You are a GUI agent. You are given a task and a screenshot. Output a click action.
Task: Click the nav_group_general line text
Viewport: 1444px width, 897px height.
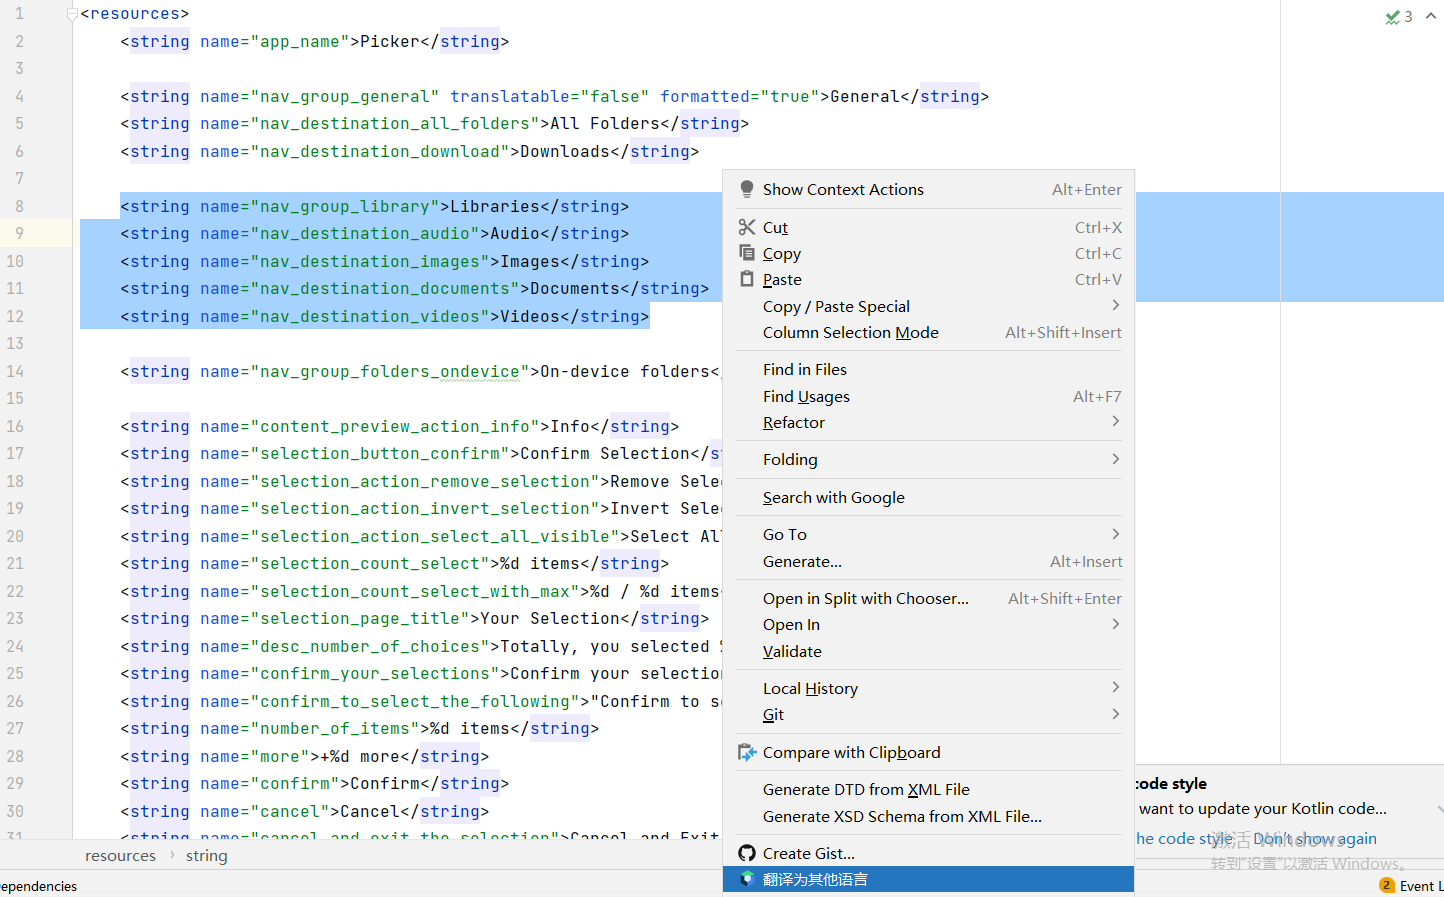coord(555,96)
